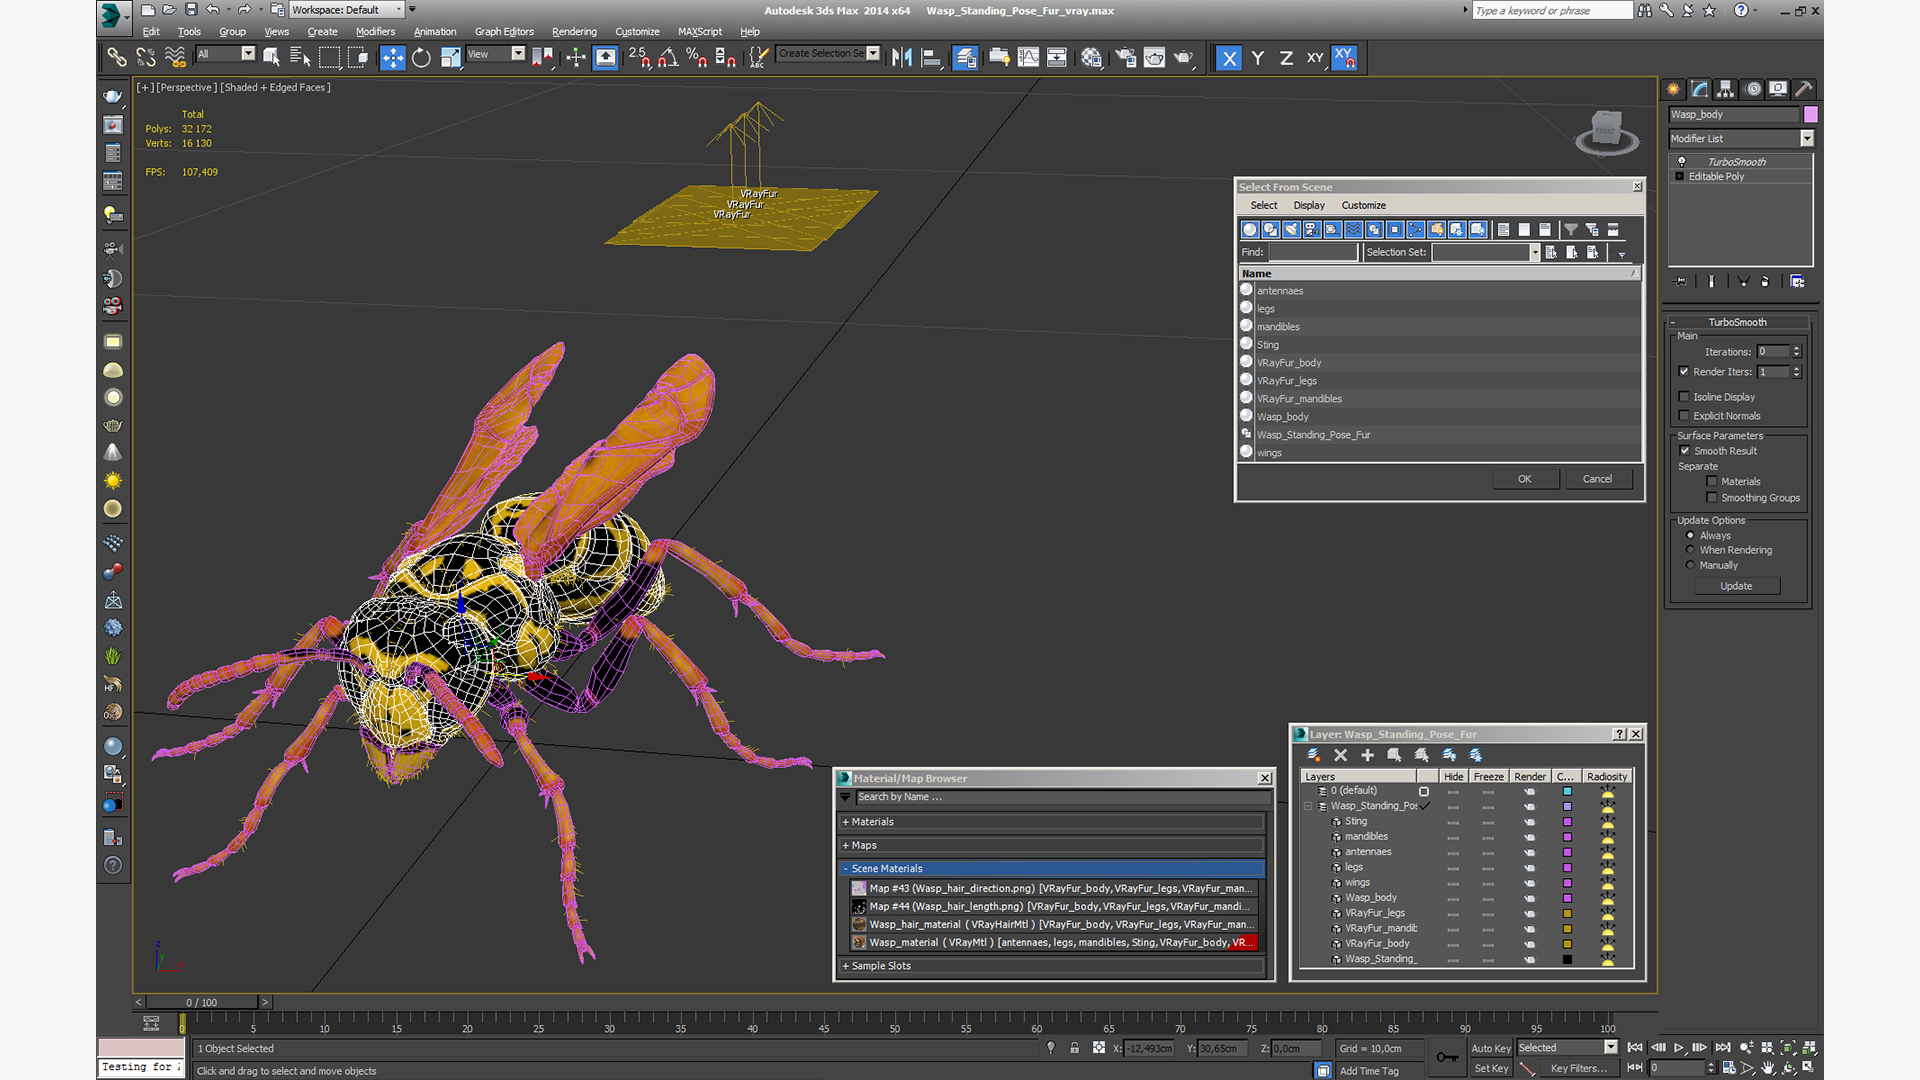
Task: Toggle Smooth Result checkbox
Action: (x=1685, y=451)
